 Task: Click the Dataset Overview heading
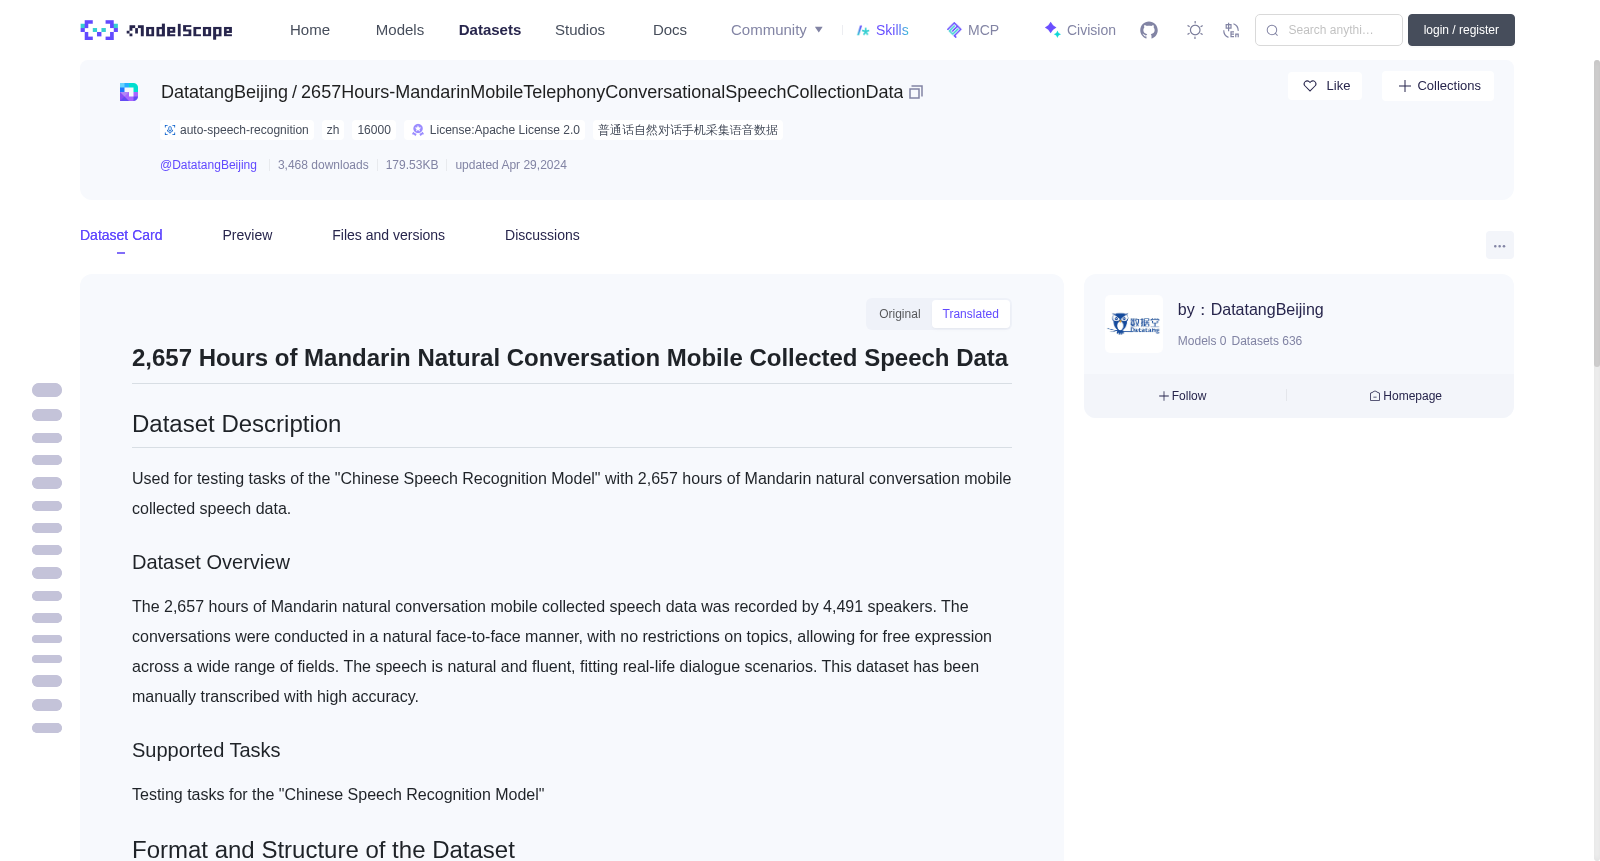pos(211,562)
